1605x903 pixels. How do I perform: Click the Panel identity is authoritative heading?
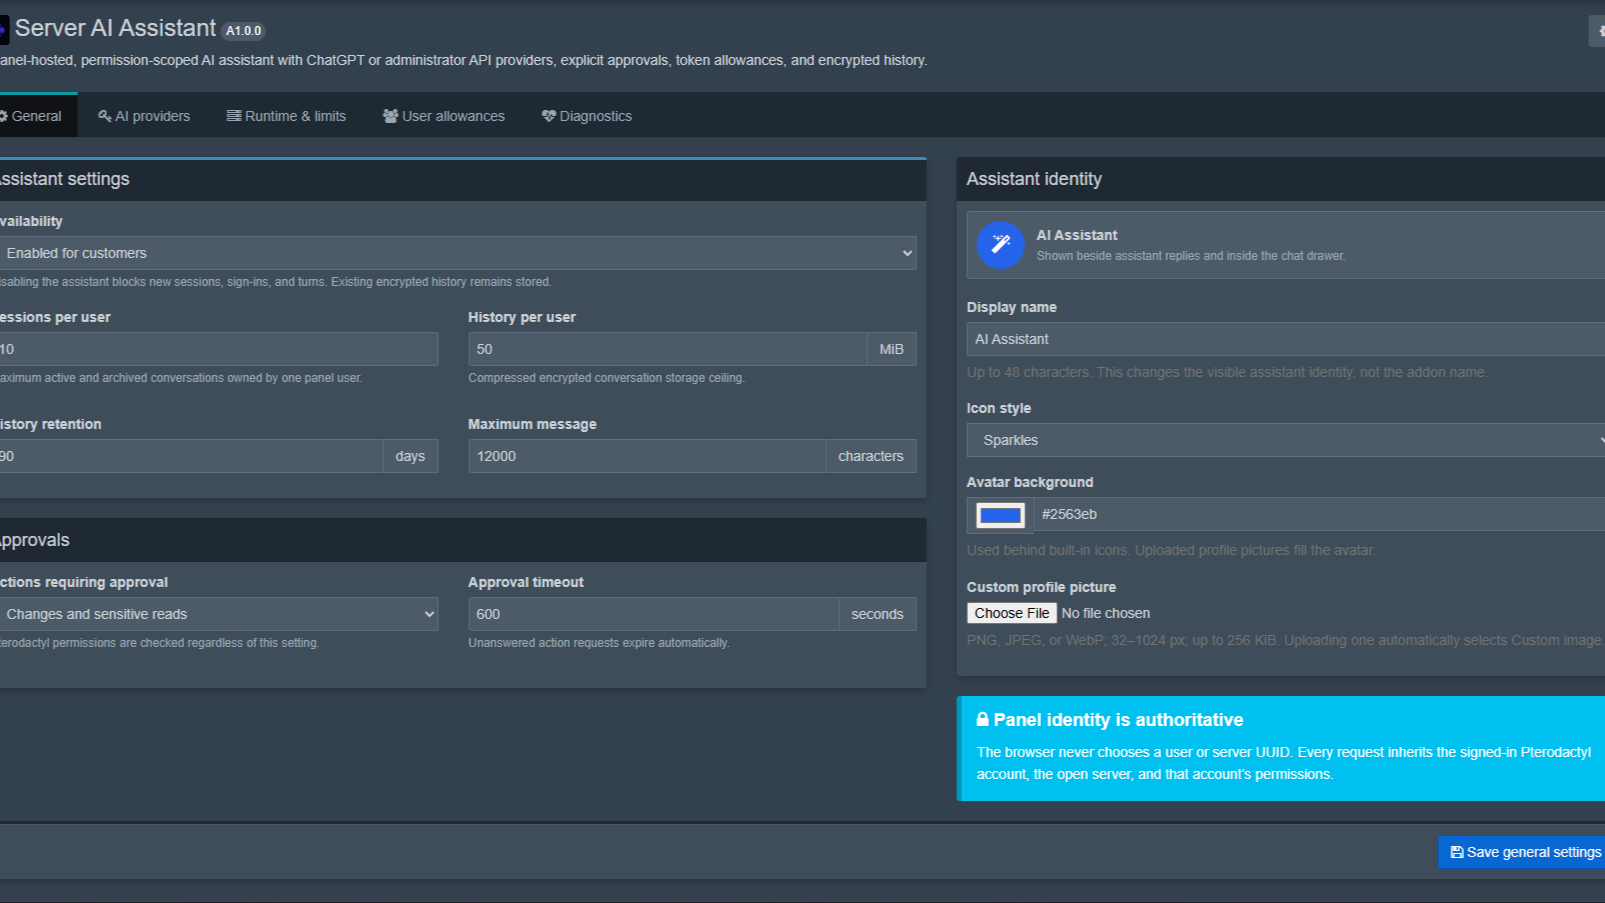pos(1118,720)
